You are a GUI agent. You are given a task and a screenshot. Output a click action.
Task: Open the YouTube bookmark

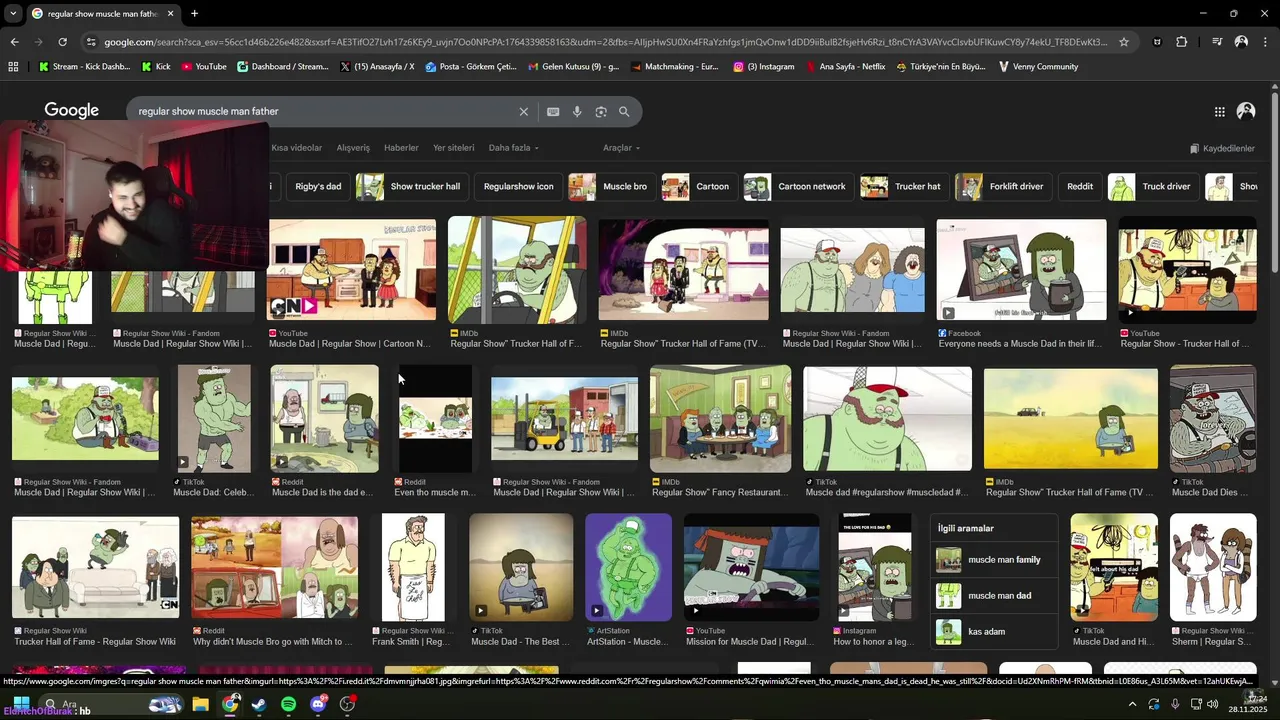tap(203, 67)
